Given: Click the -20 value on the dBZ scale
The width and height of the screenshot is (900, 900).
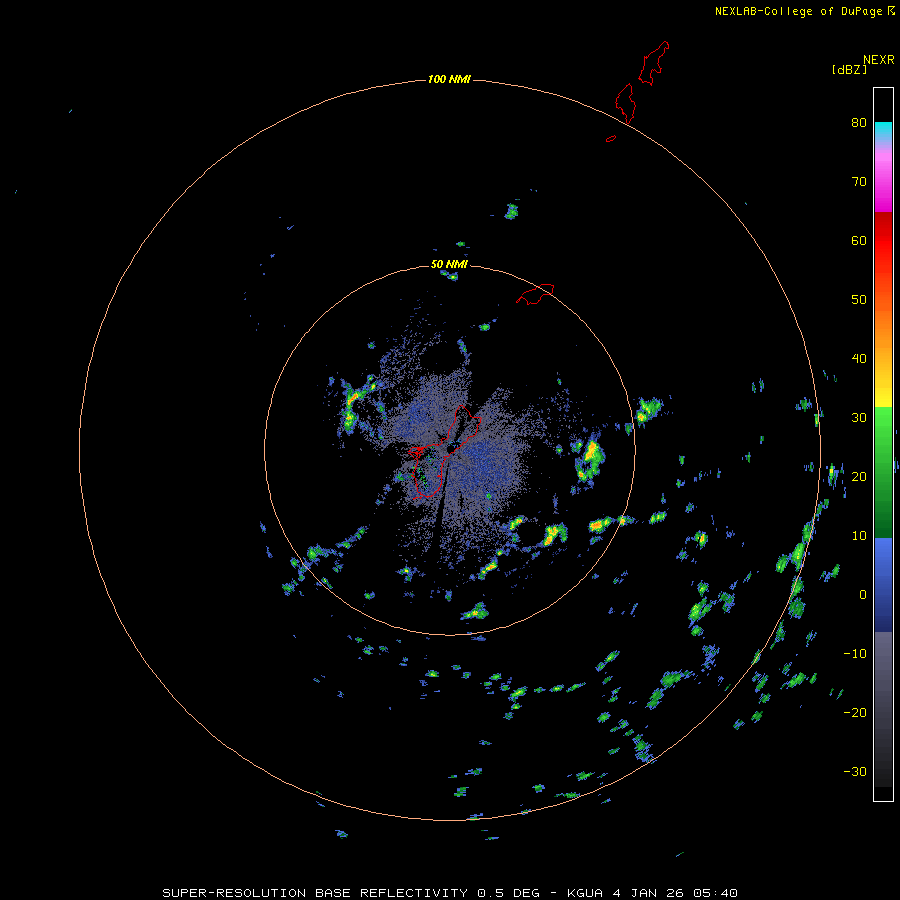Looking at the screenshot, I should [855, 713].
